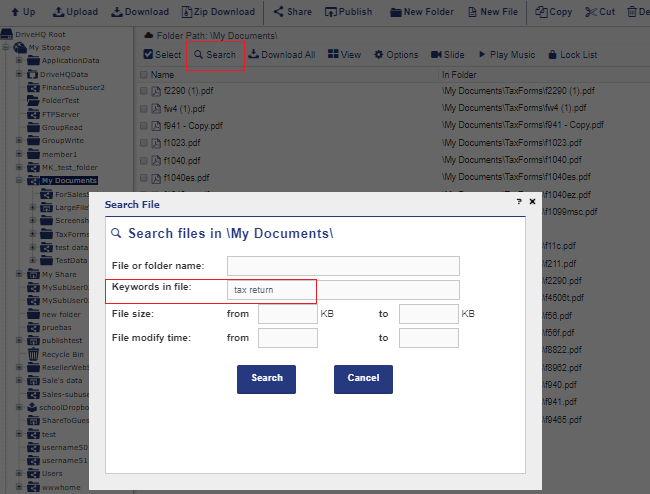Open the Options menu
This screenshot has height=494, width=650.
(x=396, y=54)
